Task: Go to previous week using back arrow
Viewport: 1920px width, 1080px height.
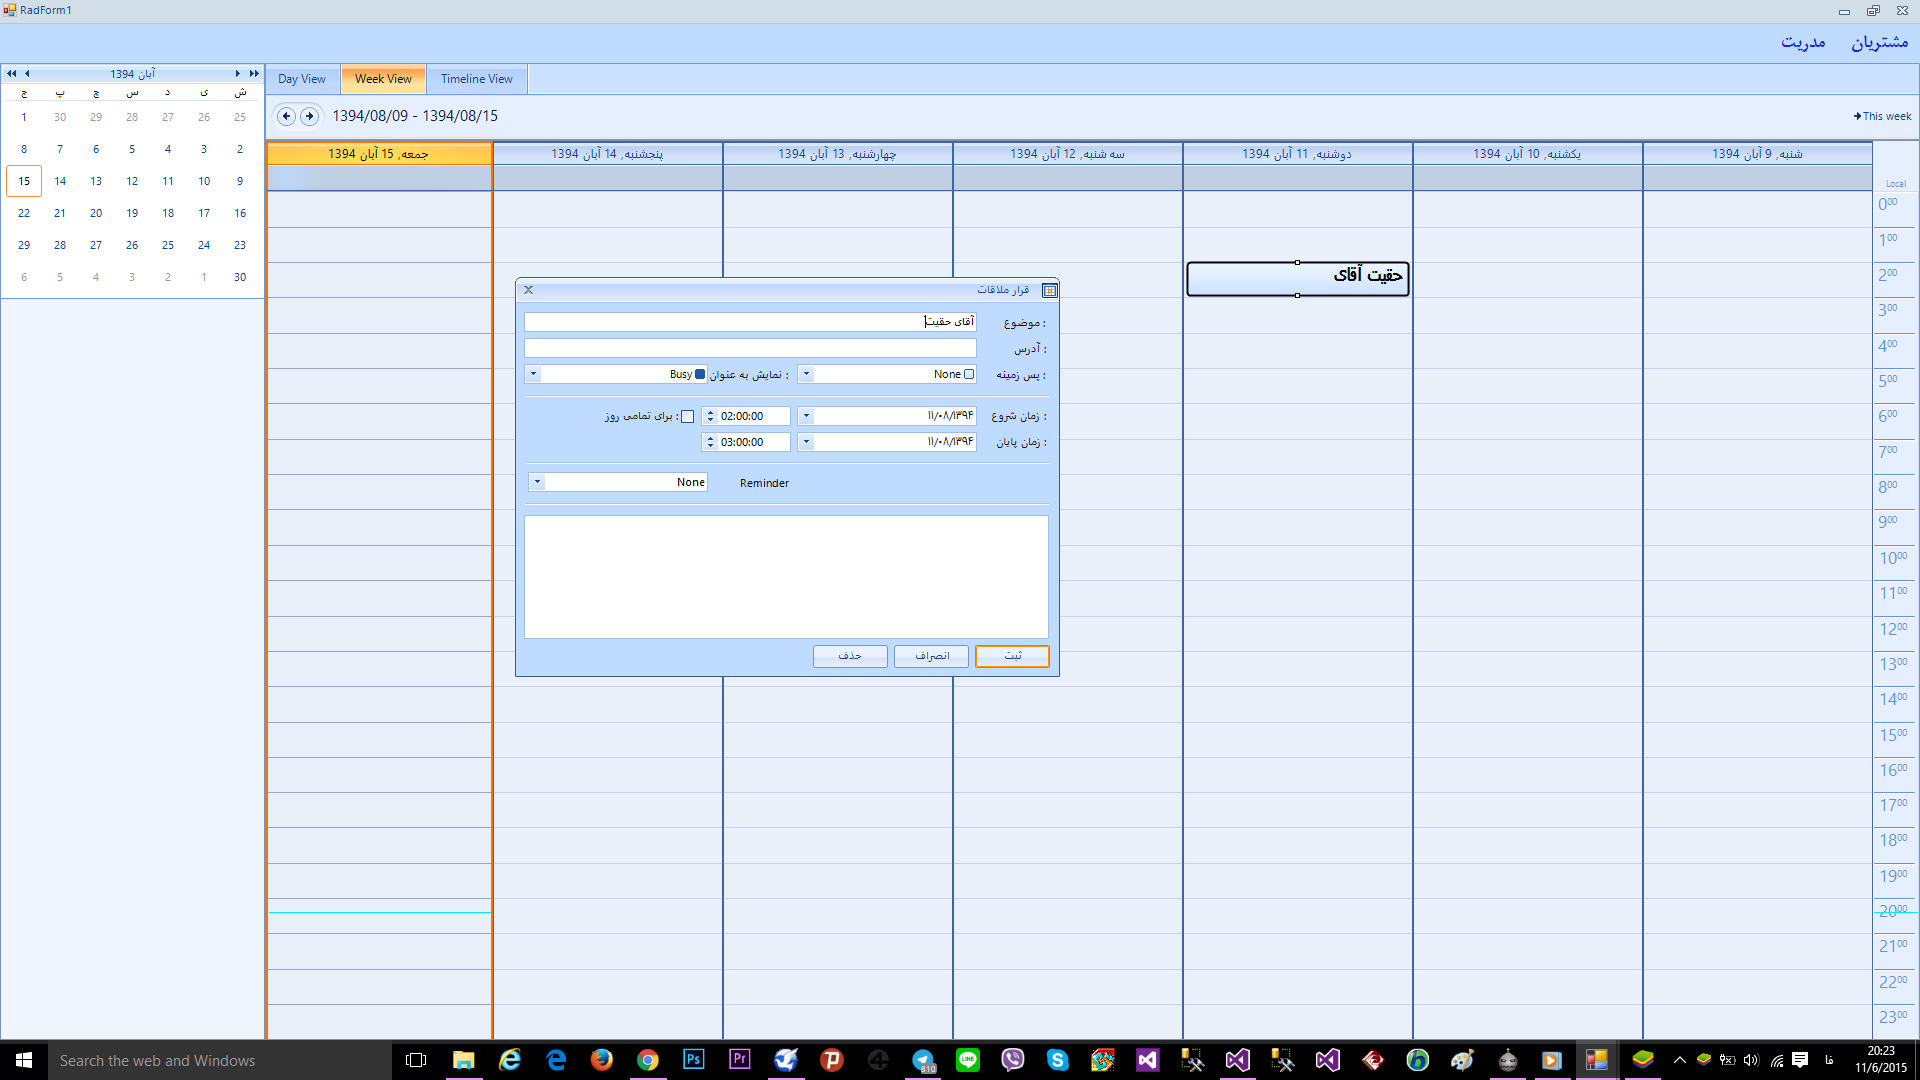Action: pyautogui.click(x=287, y=116)
